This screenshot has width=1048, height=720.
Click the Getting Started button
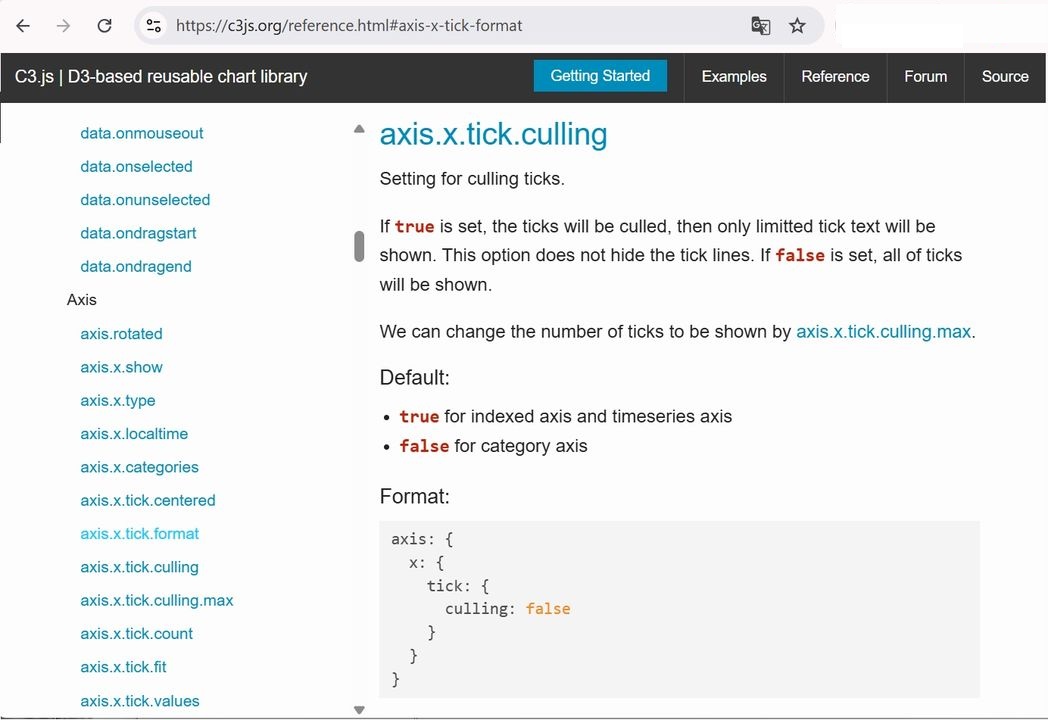tap(600, 76)
